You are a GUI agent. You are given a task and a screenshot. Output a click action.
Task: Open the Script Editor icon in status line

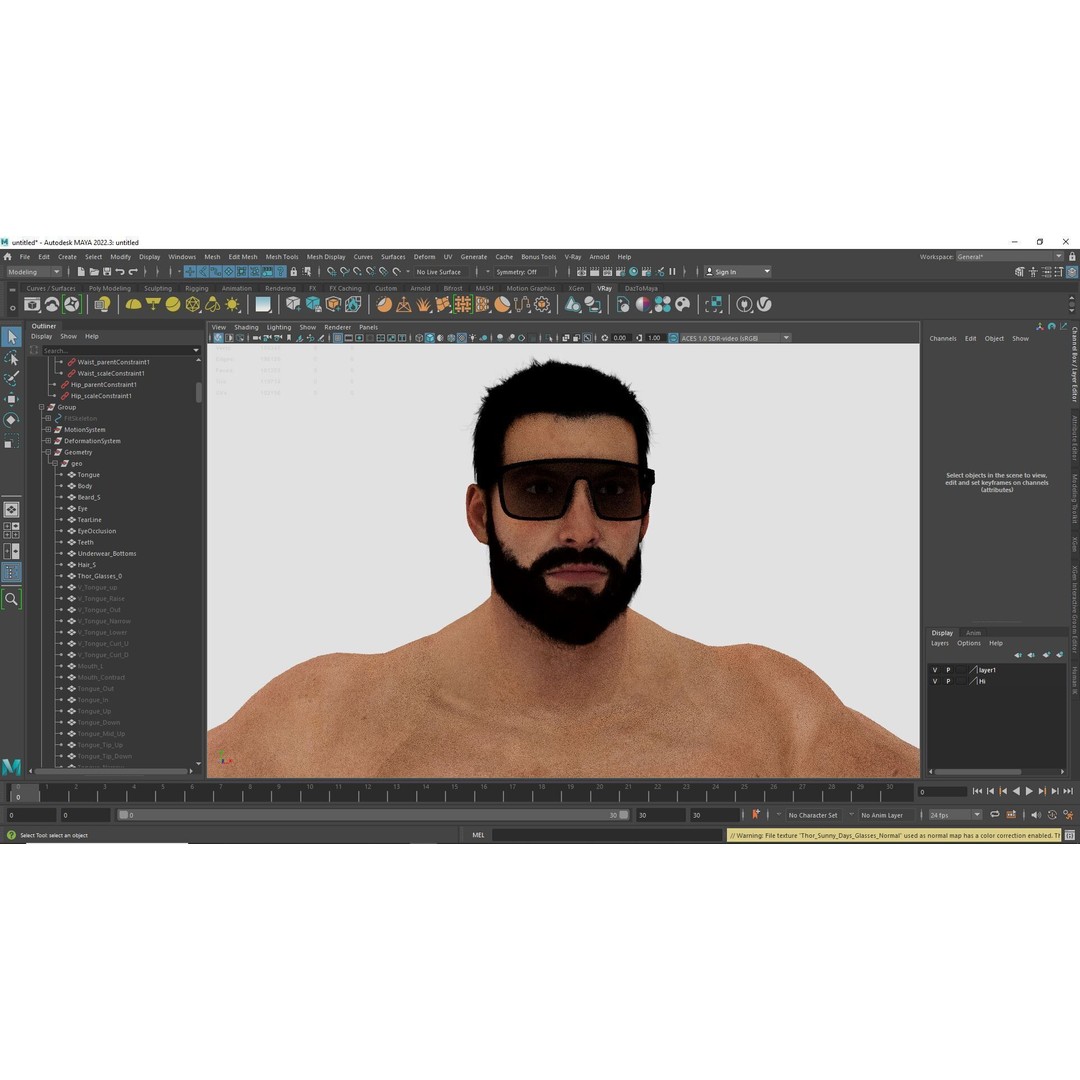point(1070,835)
